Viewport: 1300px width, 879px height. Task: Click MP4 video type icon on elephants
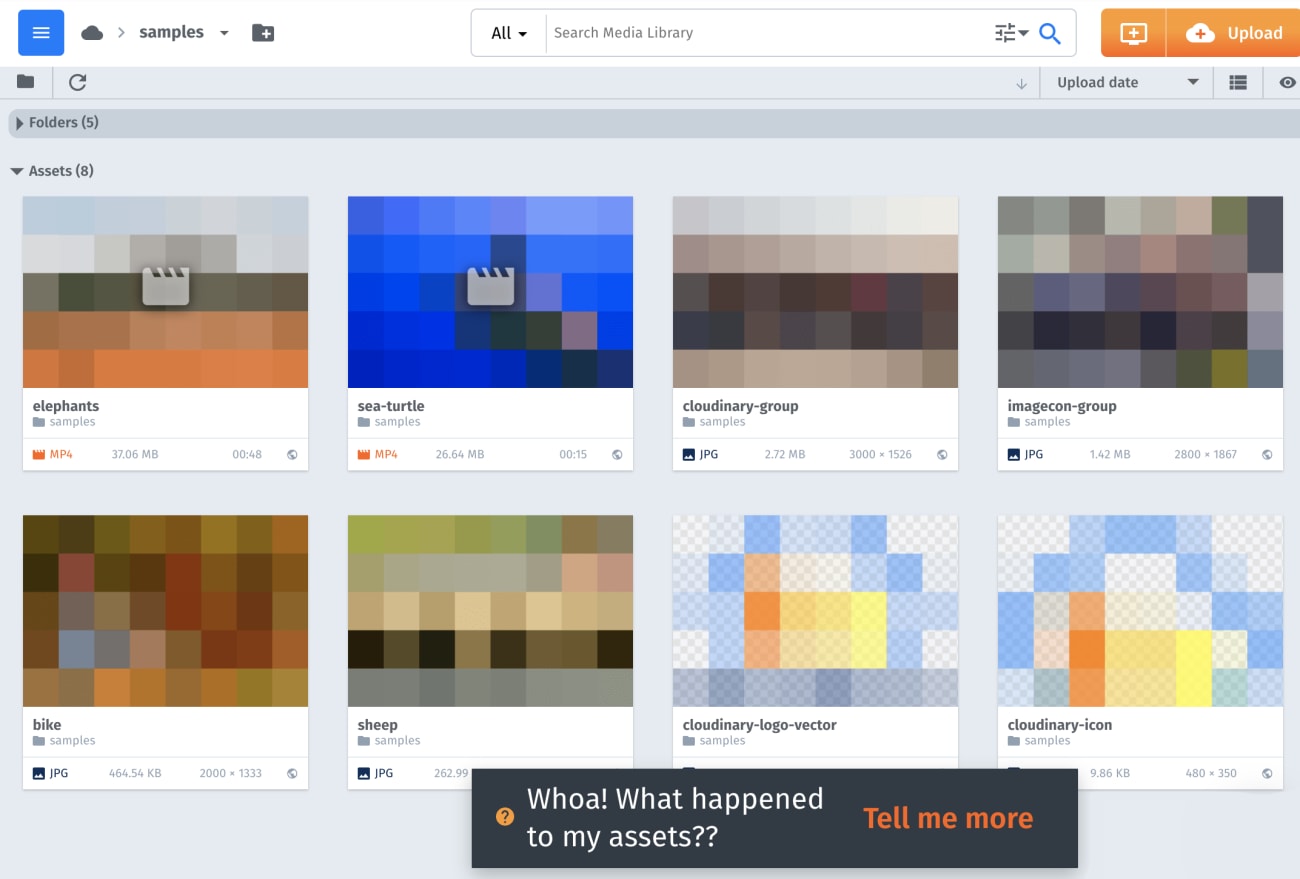[39, 454]
